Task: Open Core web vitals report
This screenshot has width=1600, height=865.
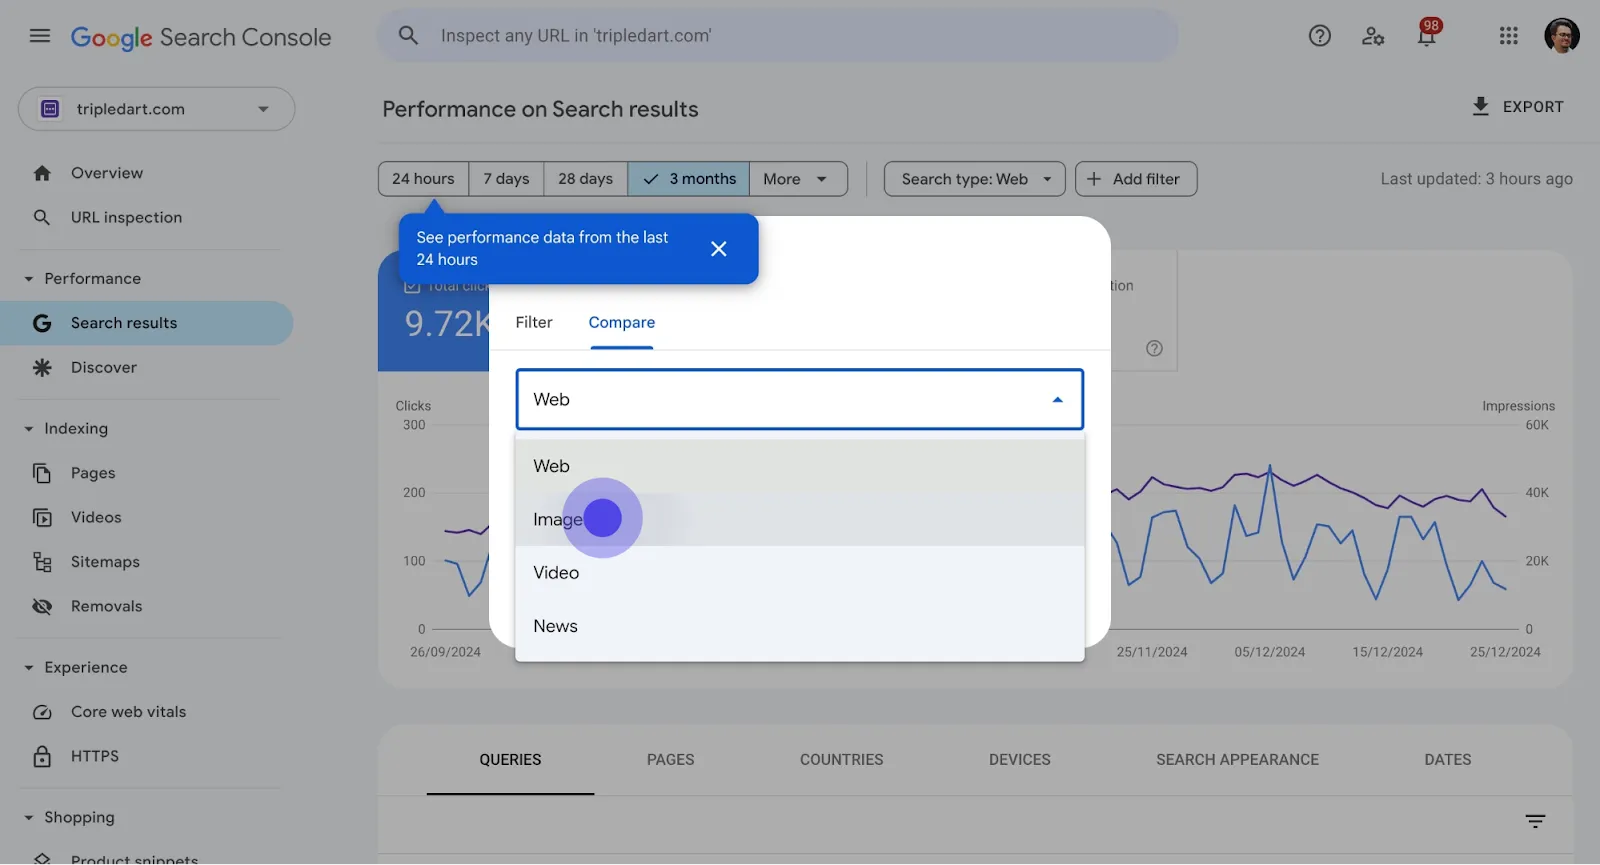Action: coord(129,712)
